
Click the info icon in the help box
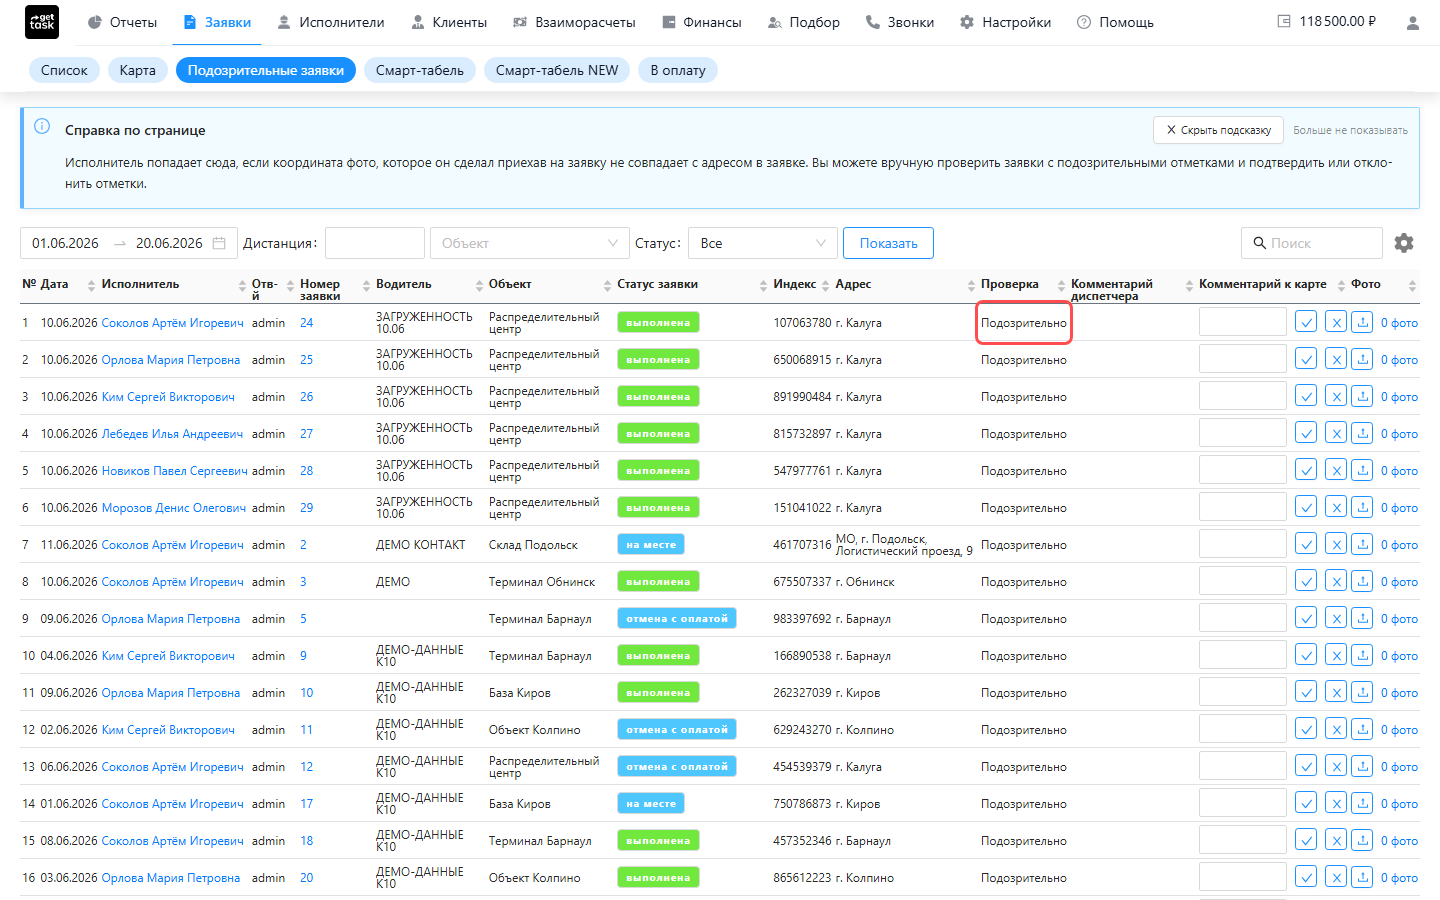click(42, 126)
